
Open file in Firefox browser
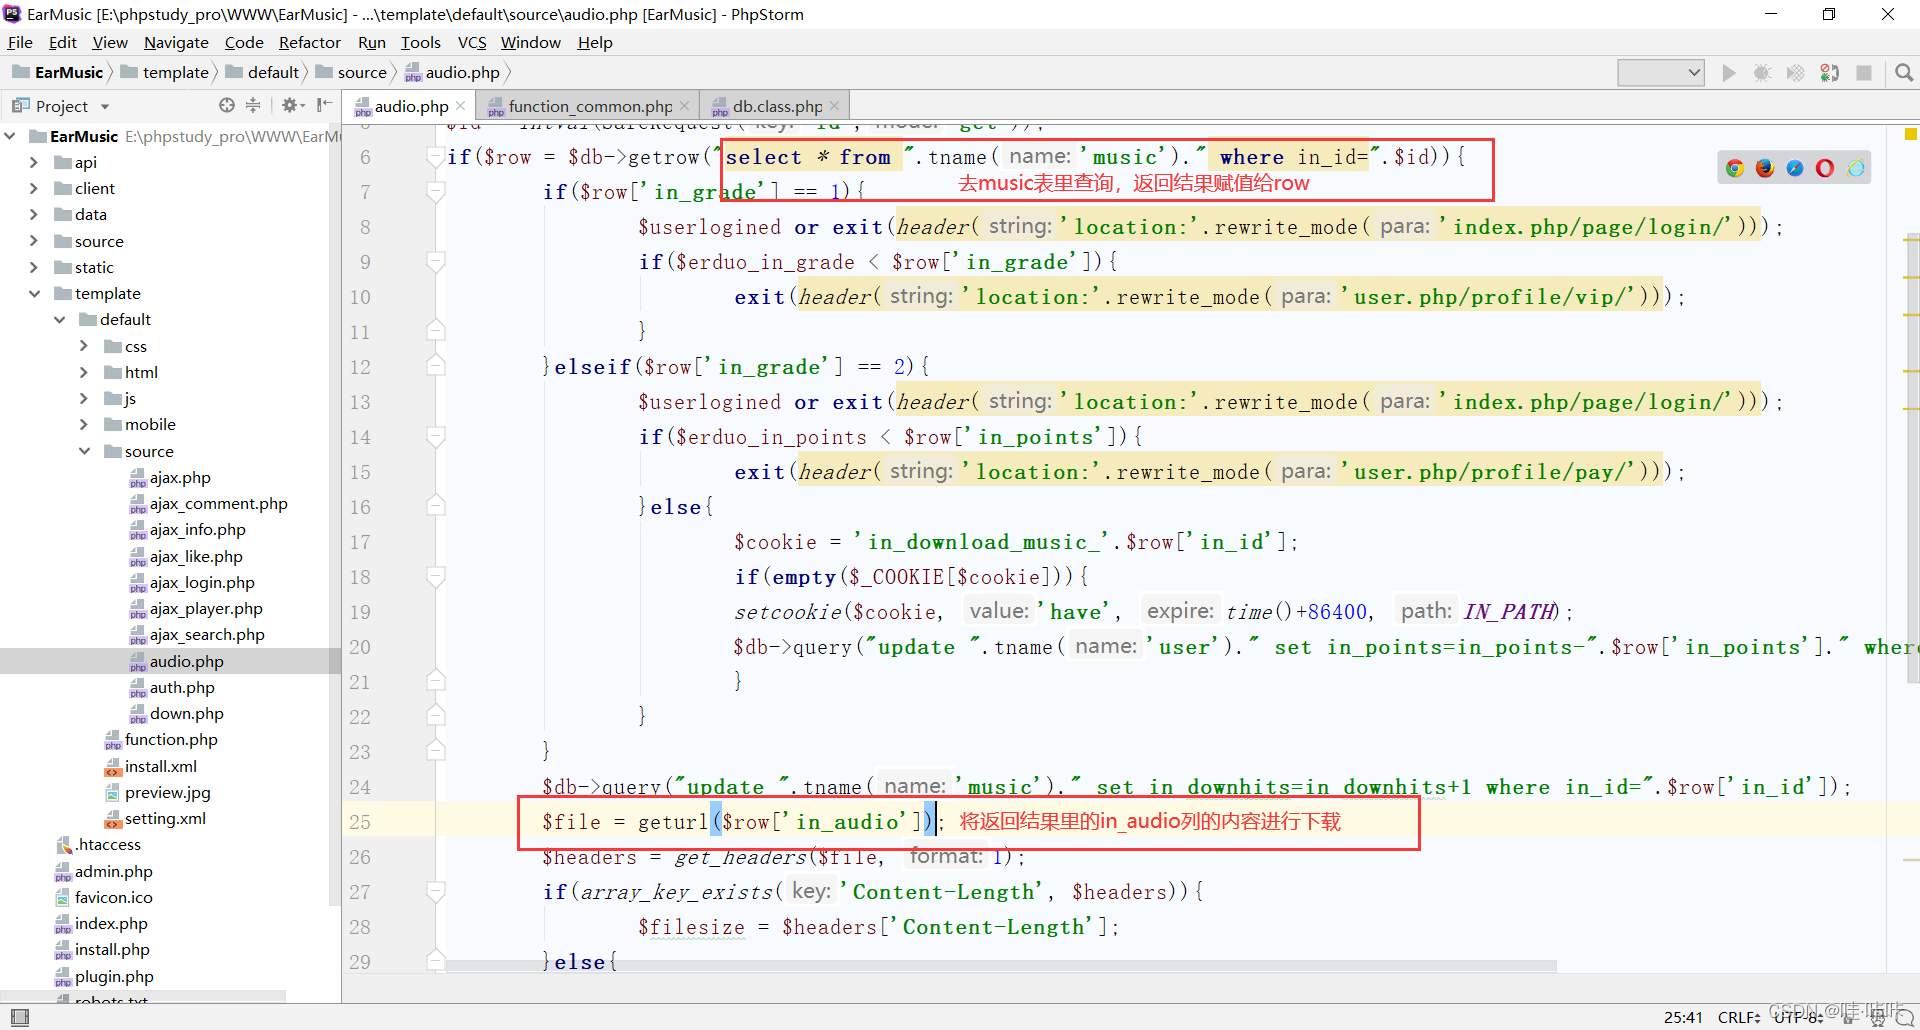(x=1765, y=168)
